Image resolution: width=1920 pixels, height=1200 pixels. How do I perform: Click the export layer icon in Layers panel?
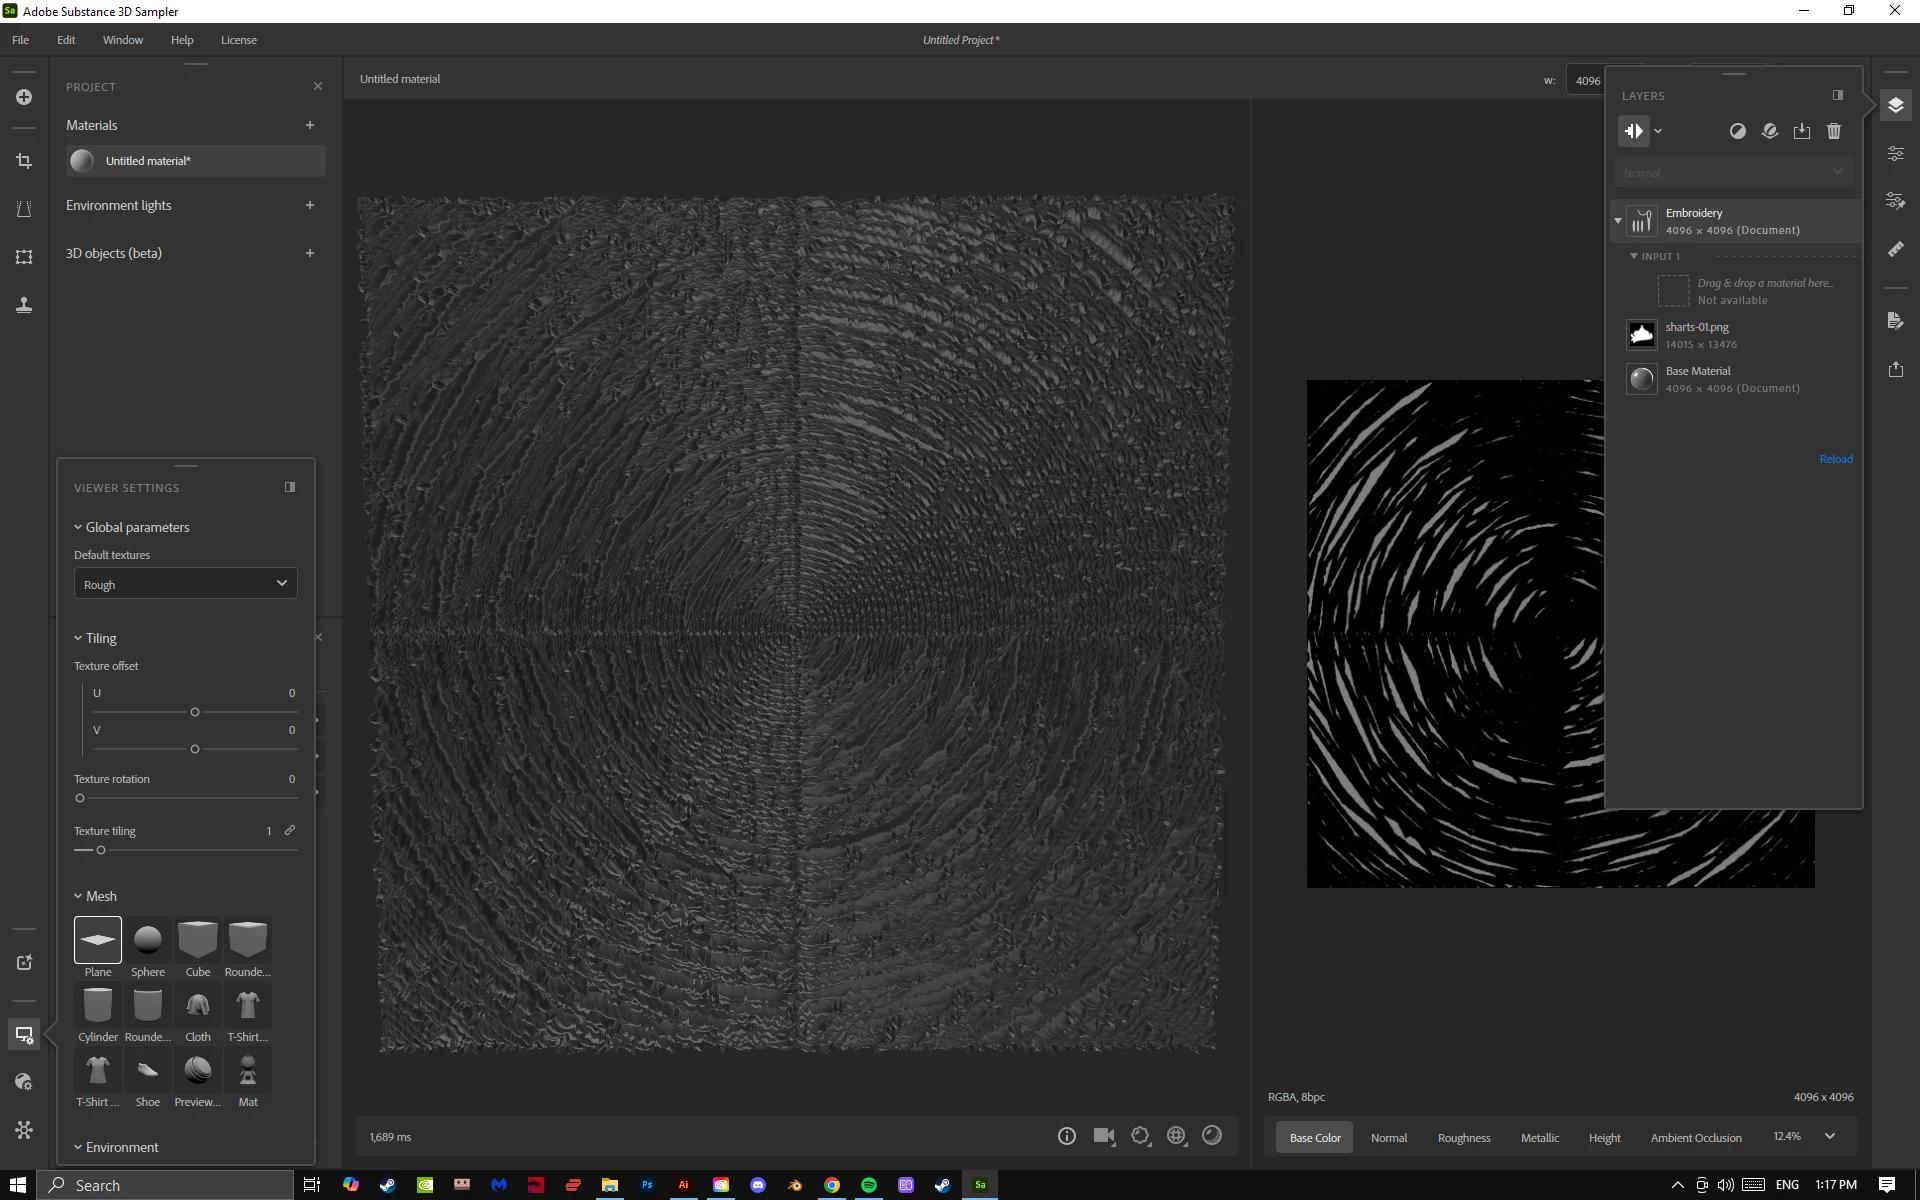coord(1801,131)
